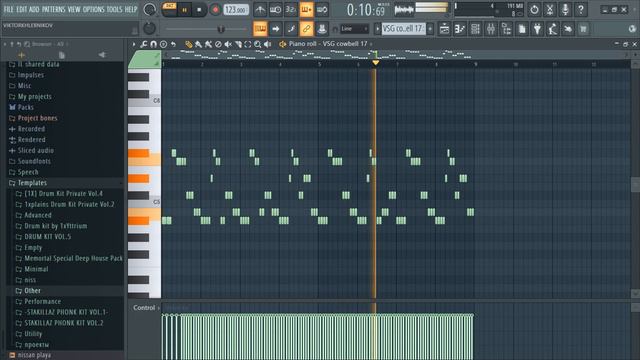Click the main pitch slider handle
The width and height of the screenshot is (640, 360).
[x=221, y=29]
